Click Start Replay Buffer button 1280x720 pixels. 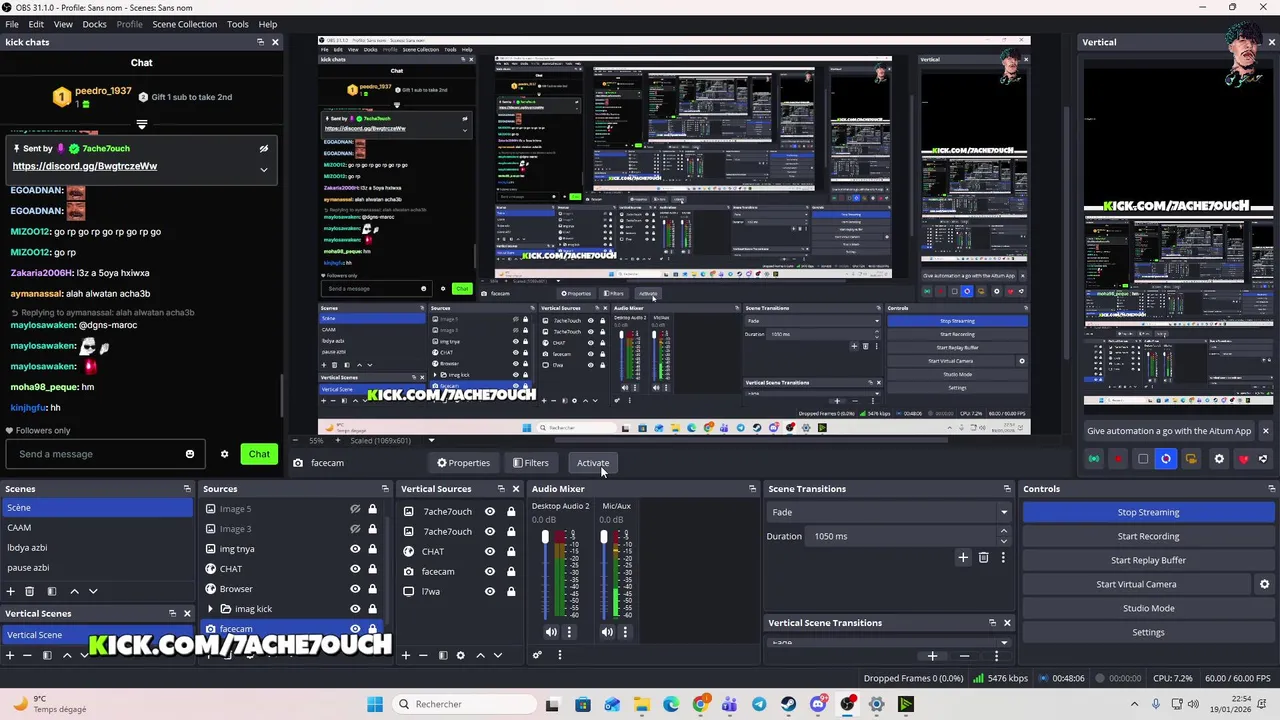coord(1148,560)
